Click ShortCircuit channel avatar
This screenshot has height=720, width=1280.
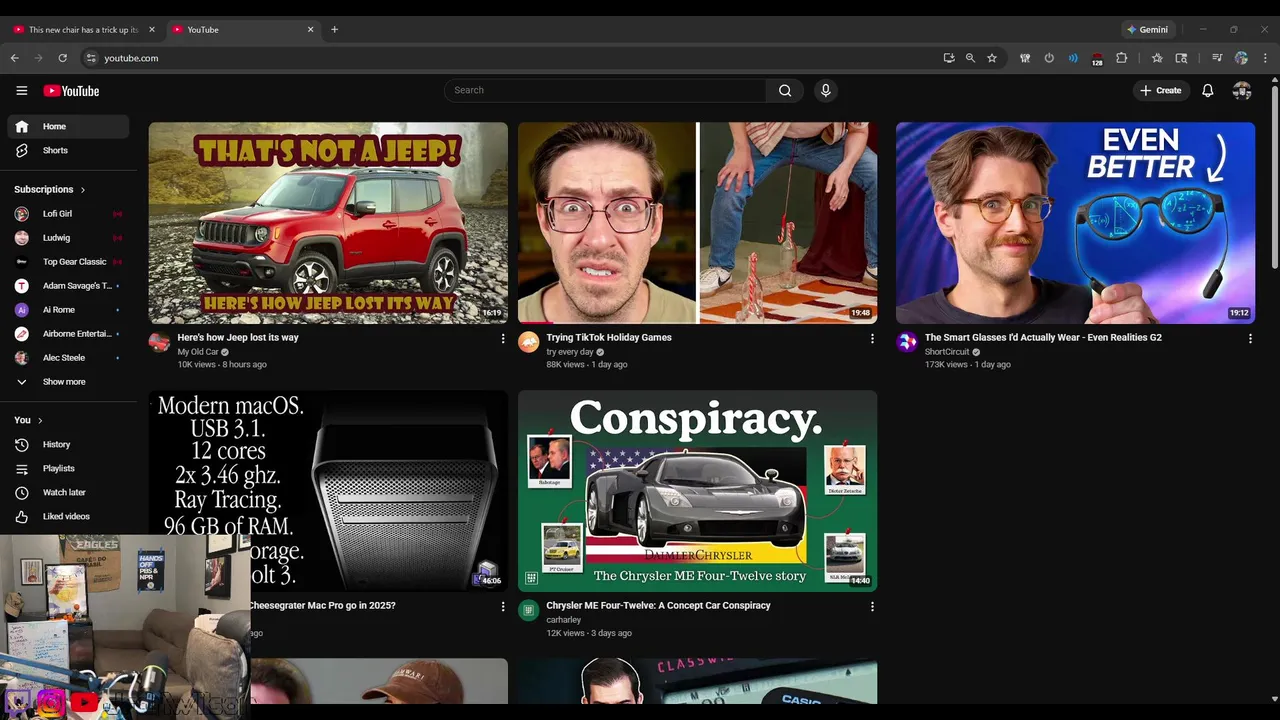(906, 343)
